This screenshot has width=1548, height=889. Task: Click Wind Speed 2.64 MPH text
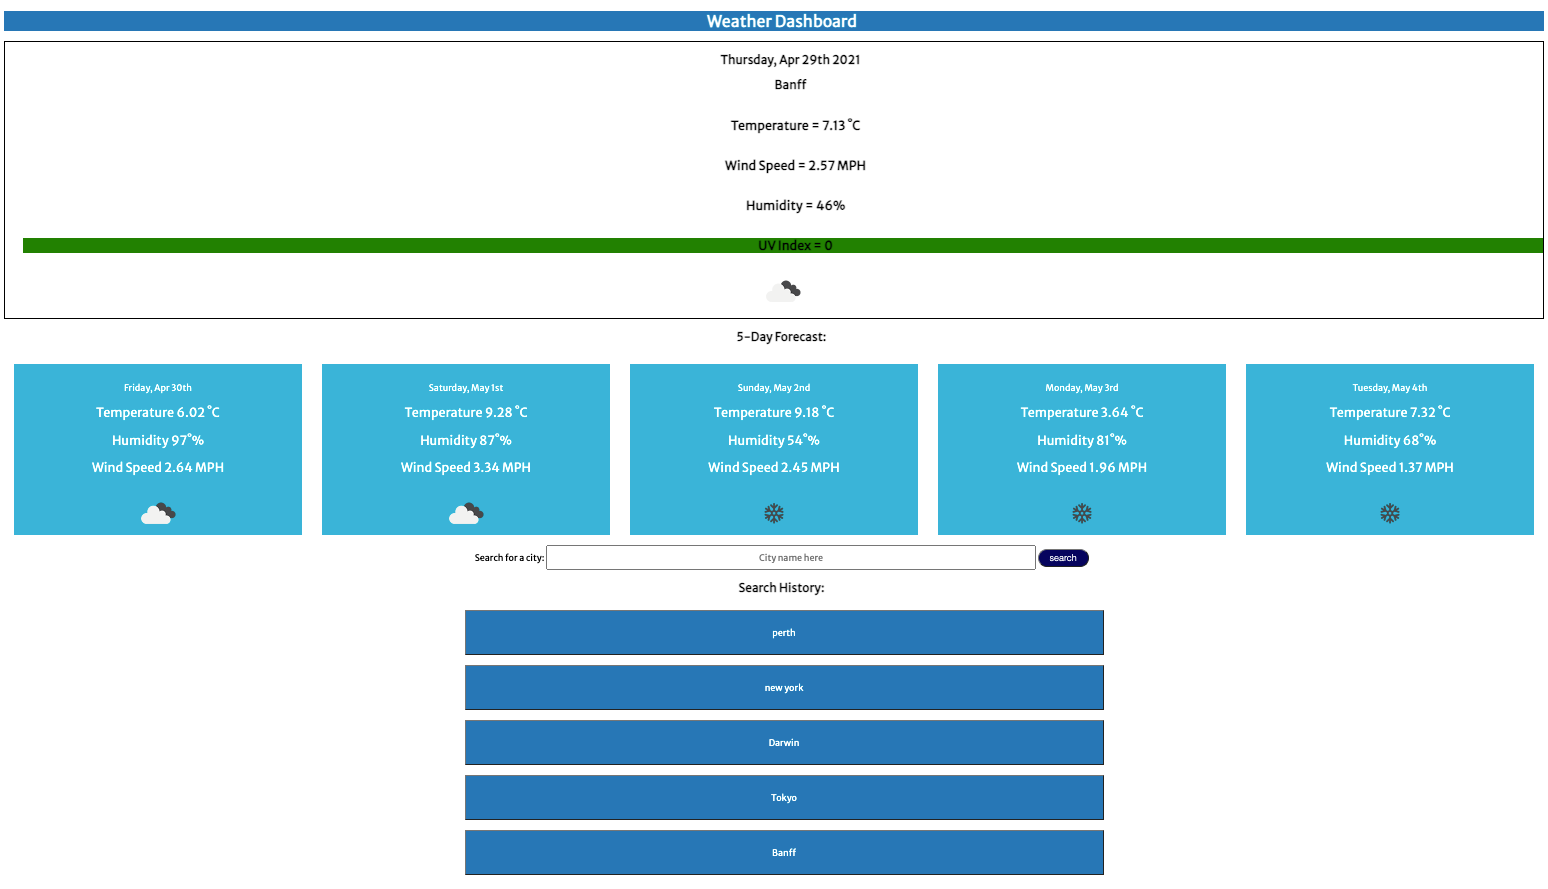[x=158, y=467]
